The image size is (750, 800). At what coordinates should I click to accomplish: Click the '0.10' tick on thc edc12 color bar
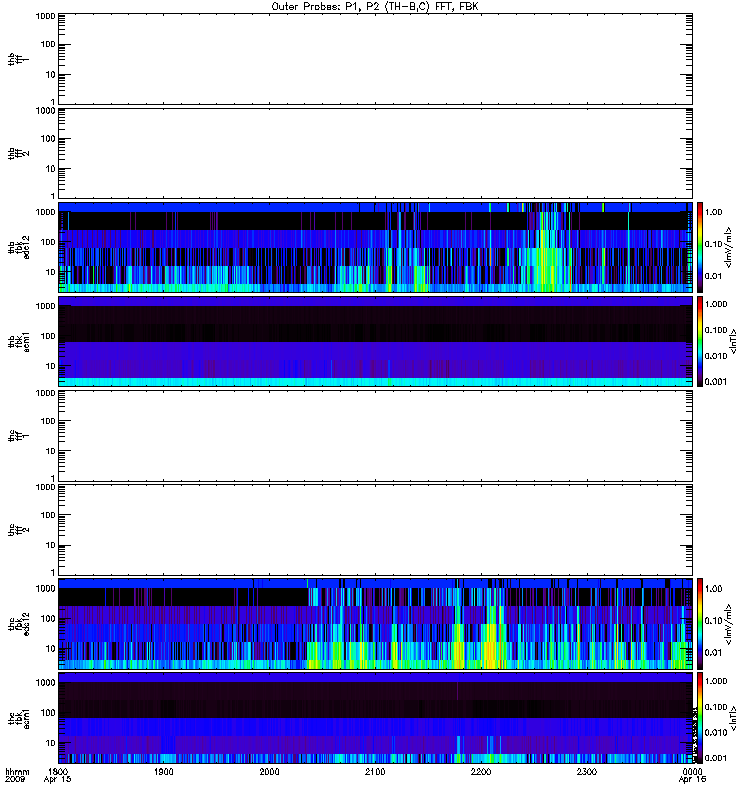click(x=713, y=620)
